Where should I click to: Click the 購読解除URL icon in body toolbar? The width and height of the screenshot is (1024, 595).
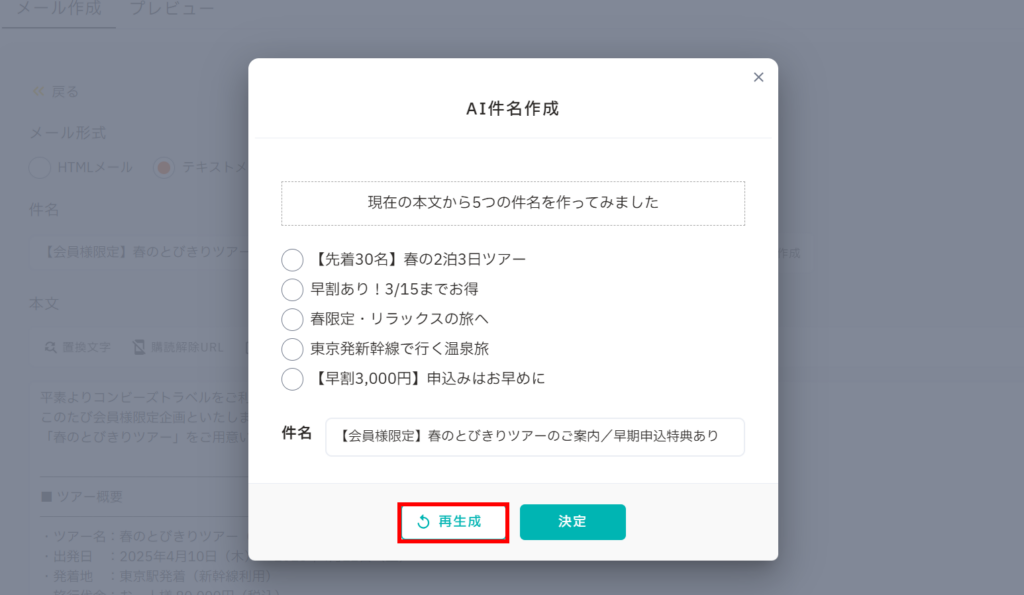[140, 348]
